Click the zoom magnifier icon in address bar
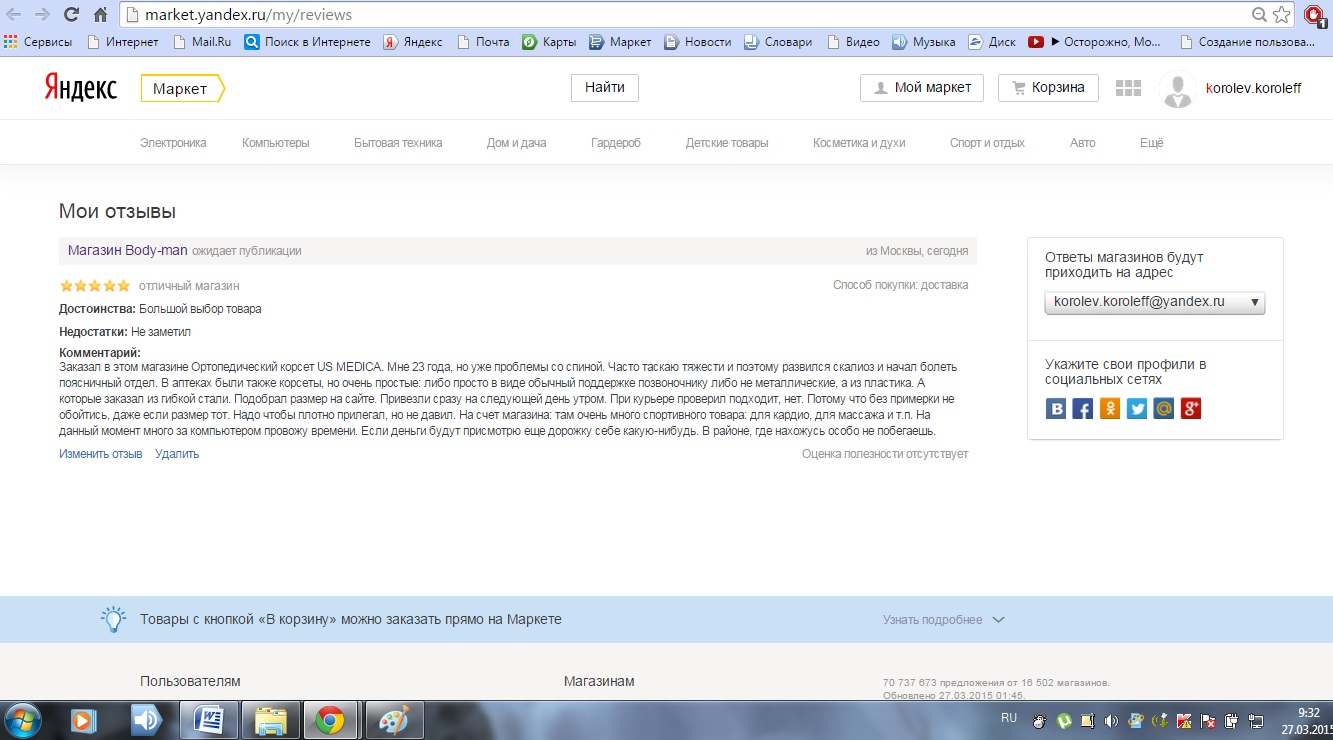1333x740 pixels. (x=1260, y=15)
